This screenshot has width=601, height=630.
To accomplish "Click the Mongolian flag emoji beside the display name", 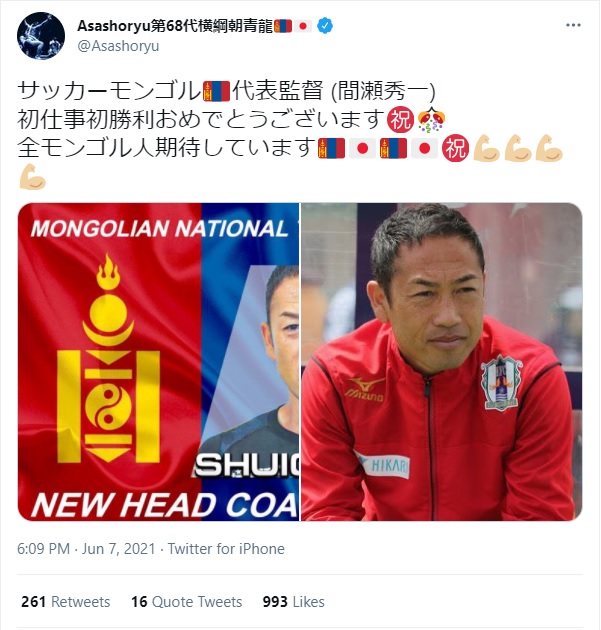I will 283,26.
